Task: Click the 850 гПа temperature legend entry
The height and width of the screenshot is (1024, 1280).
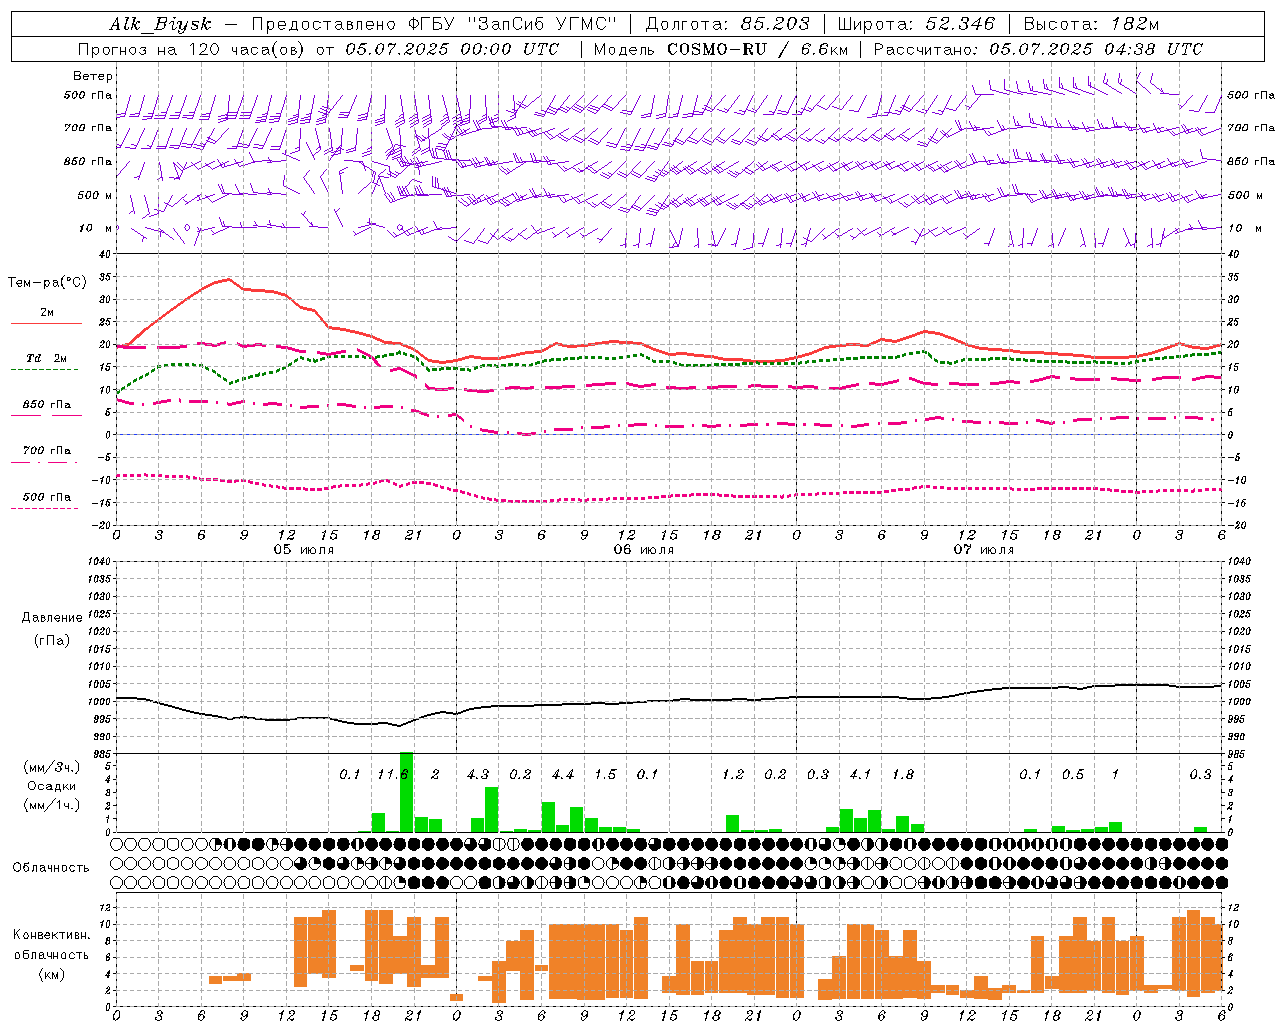Action: [46, 405]
